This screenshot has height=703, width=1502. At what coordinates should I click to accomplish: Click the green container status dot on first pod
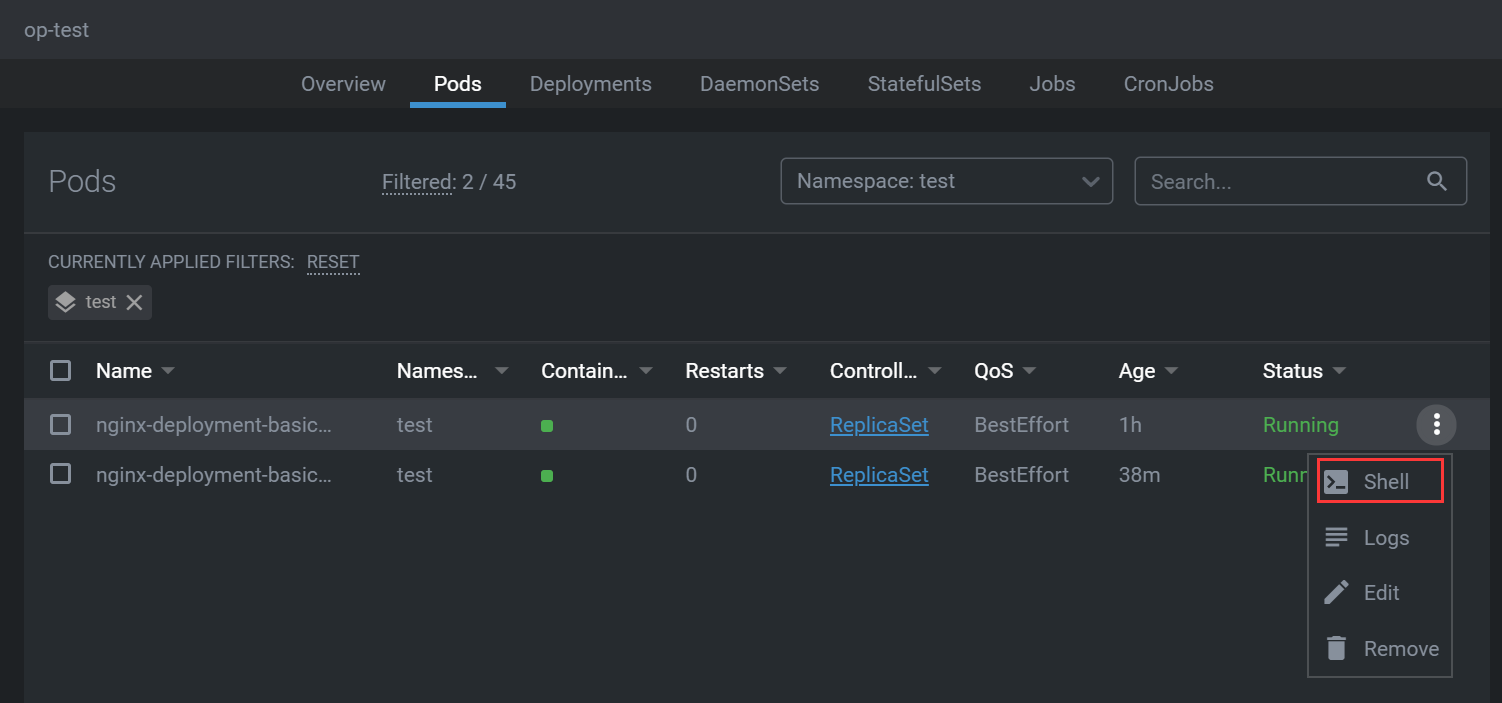[547, 425]
